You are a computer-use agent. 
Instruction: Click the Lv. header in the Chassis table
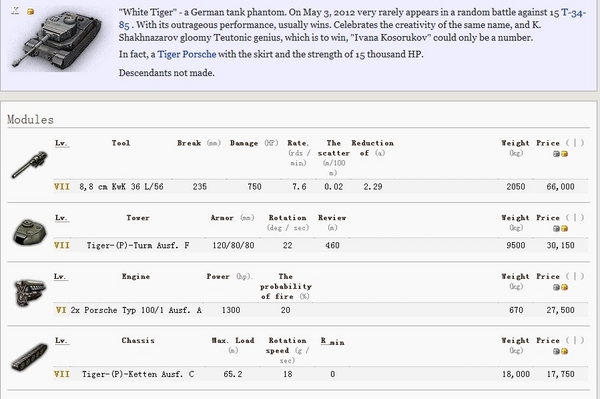[61, 340]
